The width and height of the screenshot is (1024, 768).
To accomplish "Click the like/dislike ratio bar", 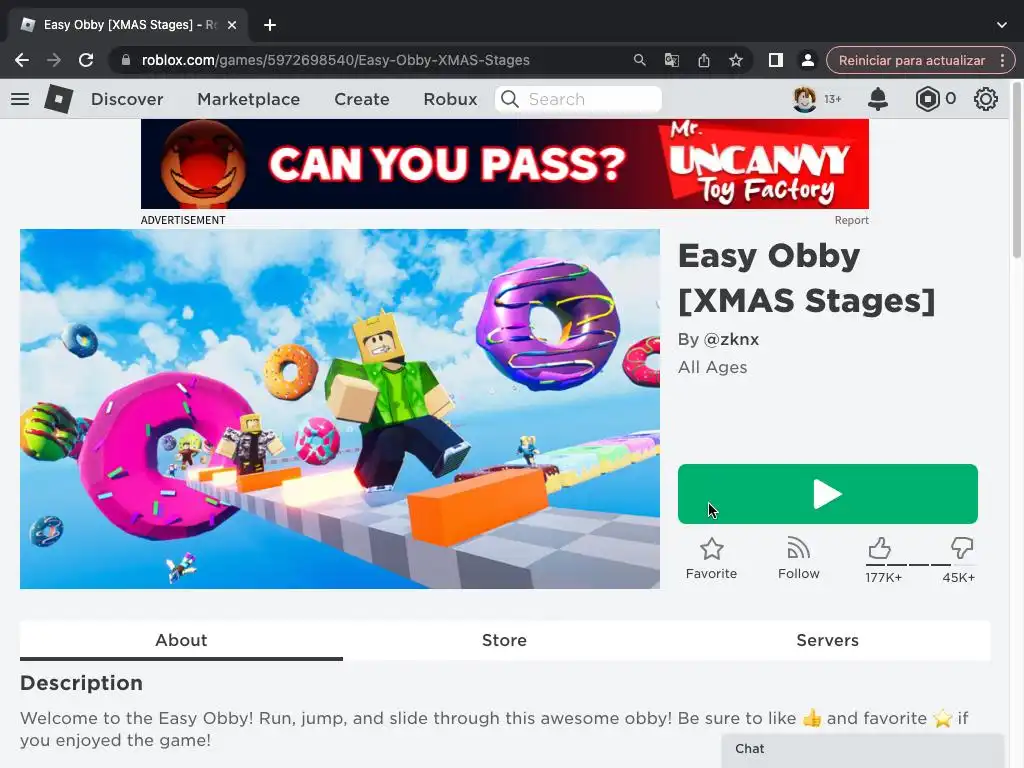I will (x=920, y=564).
